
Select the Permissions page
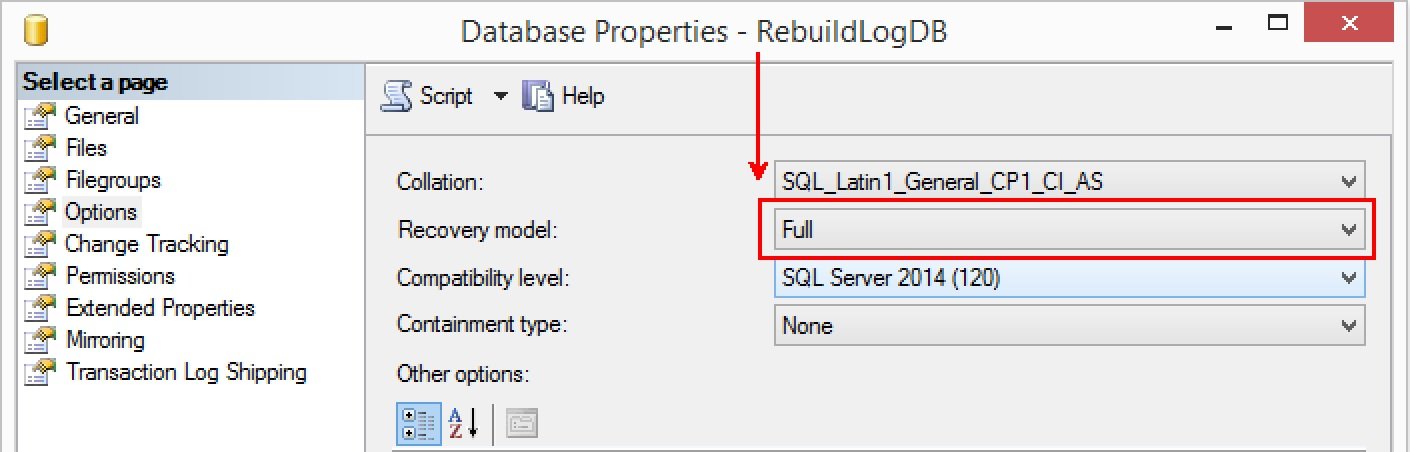120,276
